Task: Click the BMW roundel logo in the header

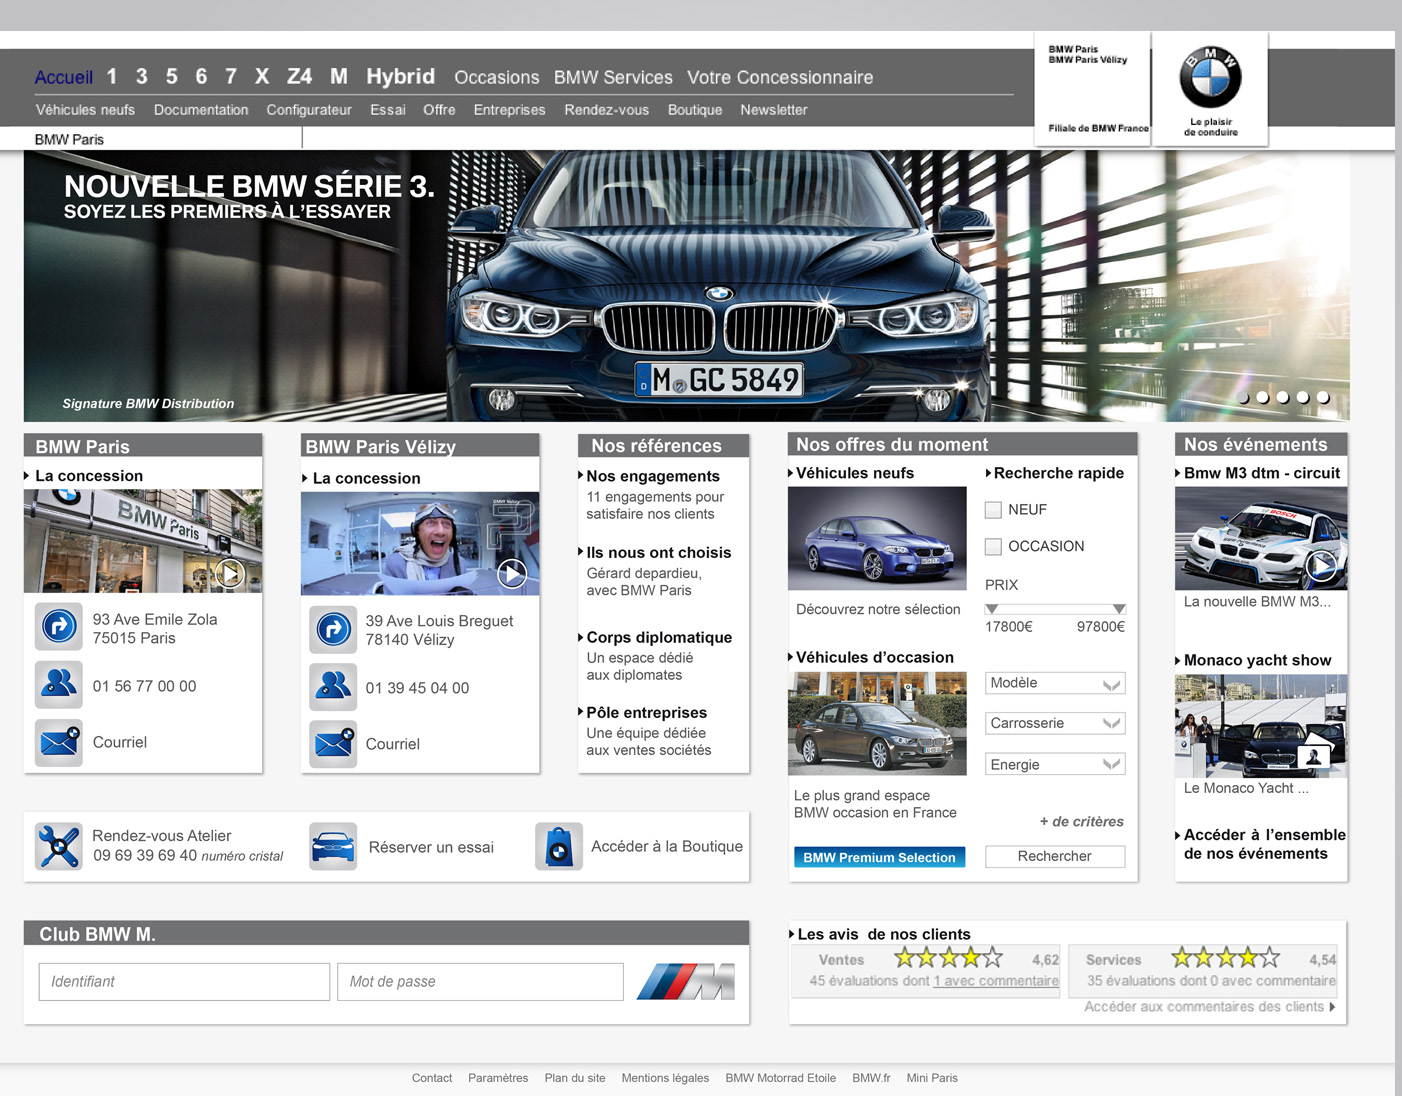Action: point(1210,77)
